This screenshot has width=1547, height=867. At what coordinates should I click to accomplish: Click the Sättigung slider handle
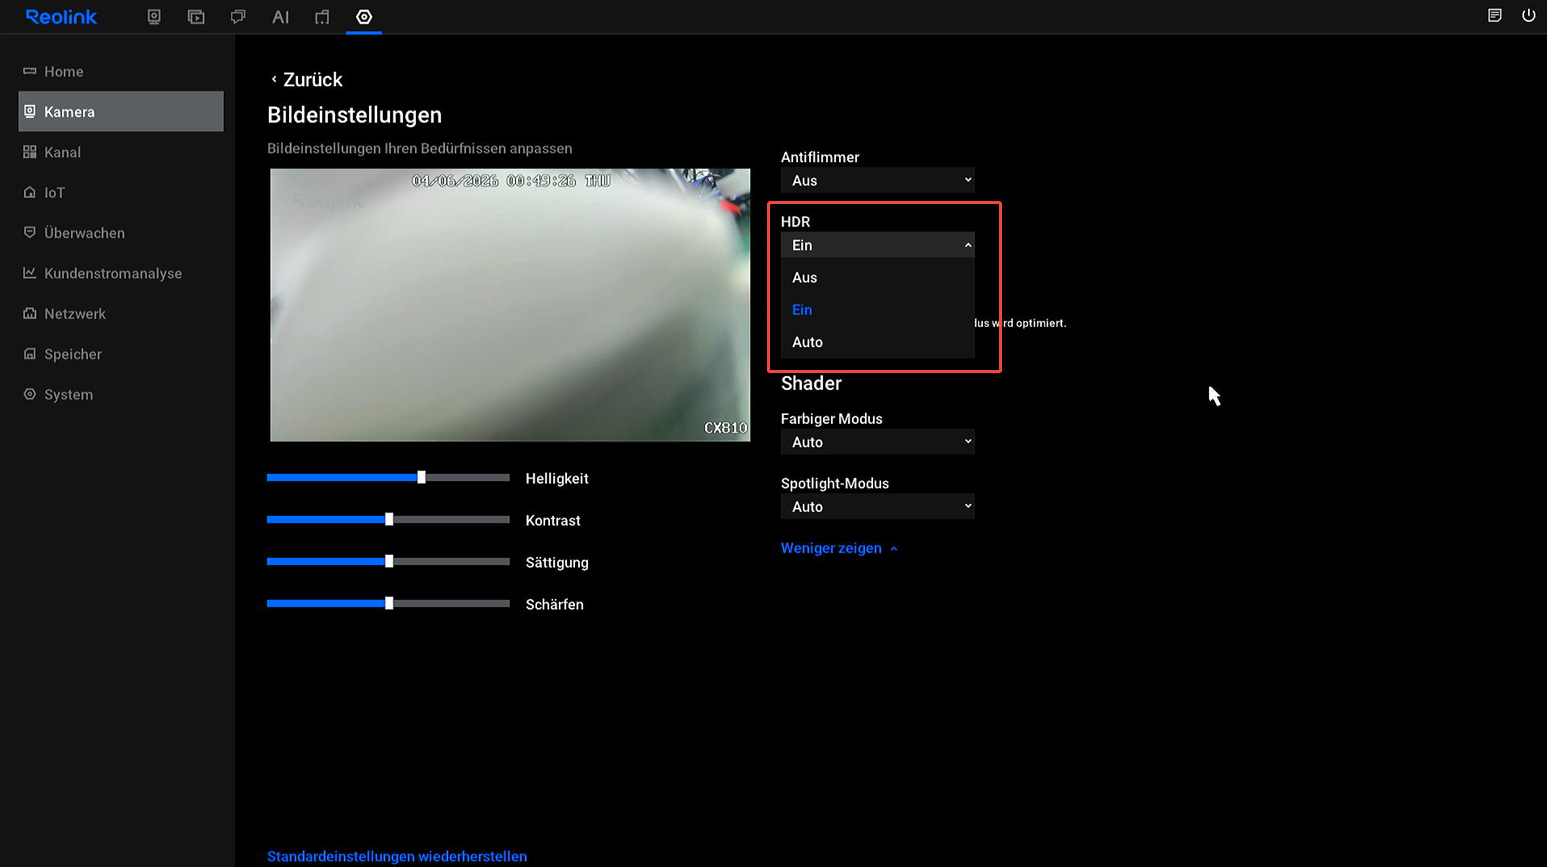click(x=389, y=562)
